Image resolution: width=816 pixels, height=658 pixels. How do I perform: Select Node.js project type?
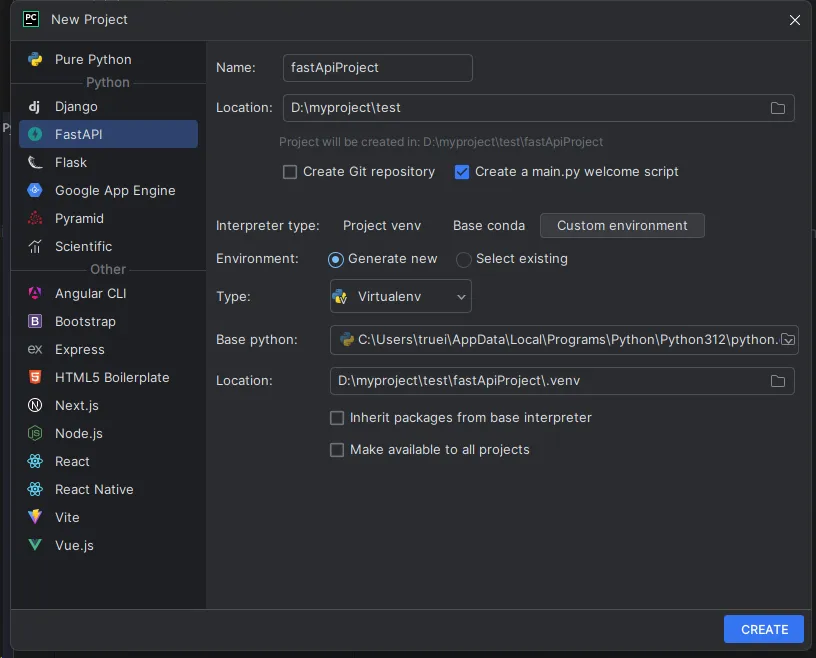coord(108,433)
